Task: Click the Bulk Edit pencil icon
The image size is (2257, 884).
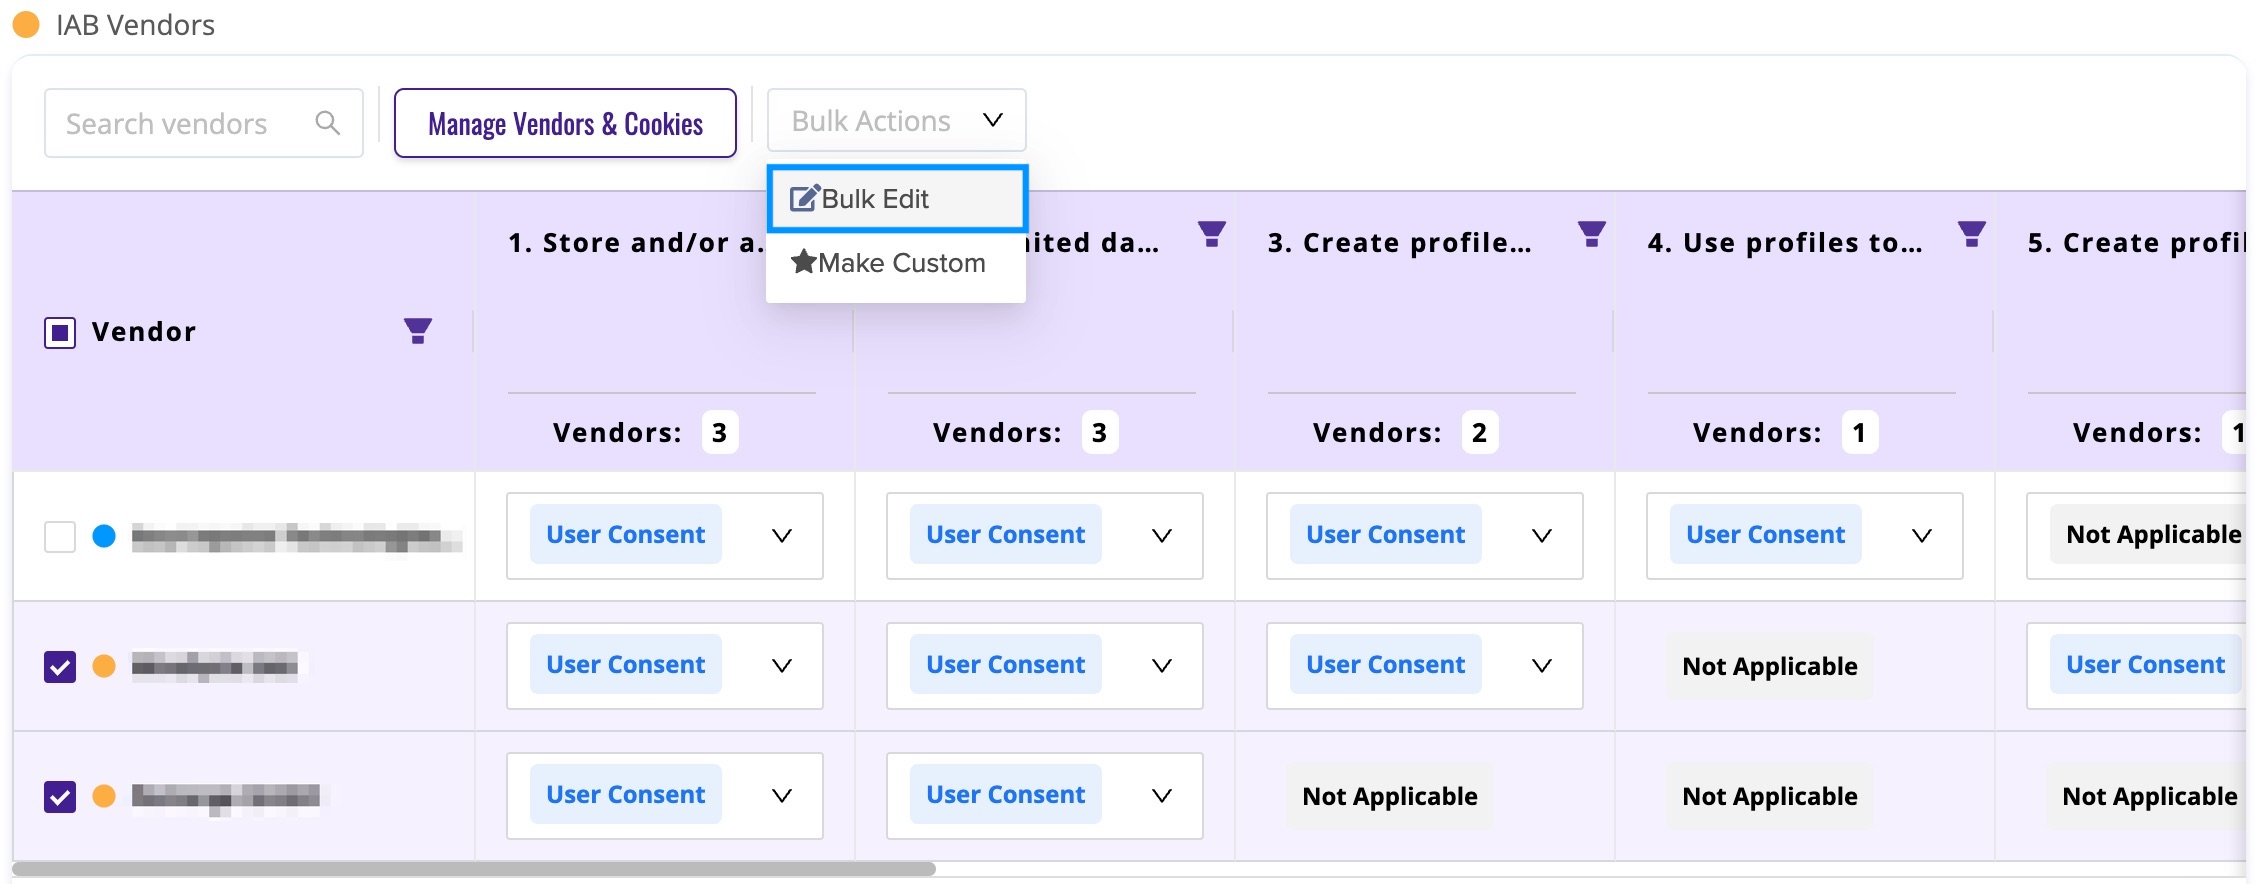Action: point(804,198)
